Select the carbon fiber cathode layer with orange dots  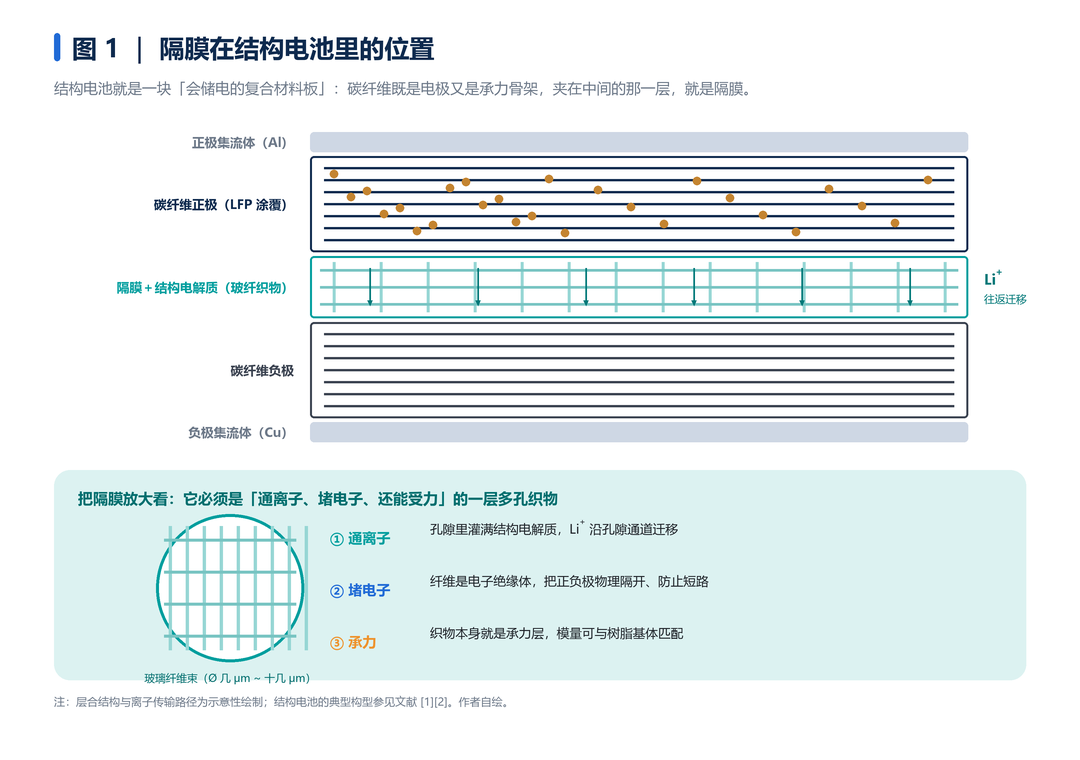click(x=638, y=204)
